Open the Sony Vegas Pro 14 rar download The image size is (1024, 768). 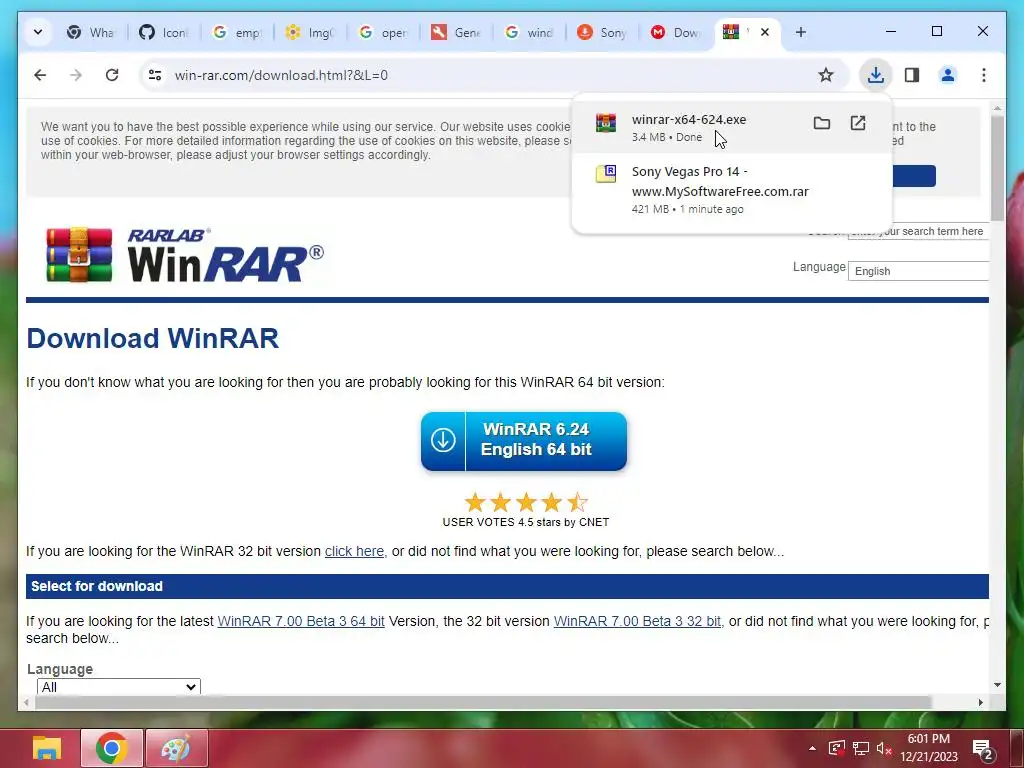tap(731, 189)
